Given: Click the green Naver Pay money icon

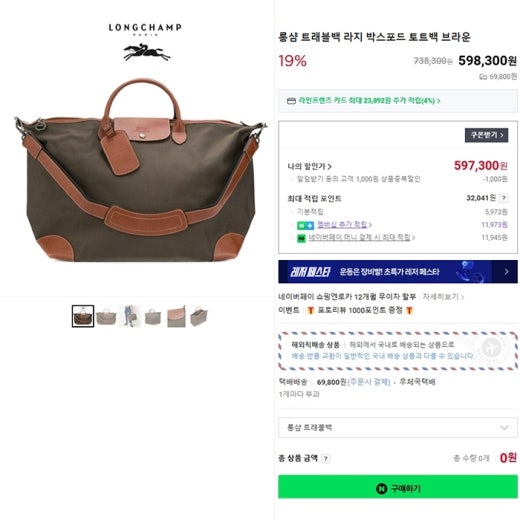Looking at the screenshot, I should 301,238.
